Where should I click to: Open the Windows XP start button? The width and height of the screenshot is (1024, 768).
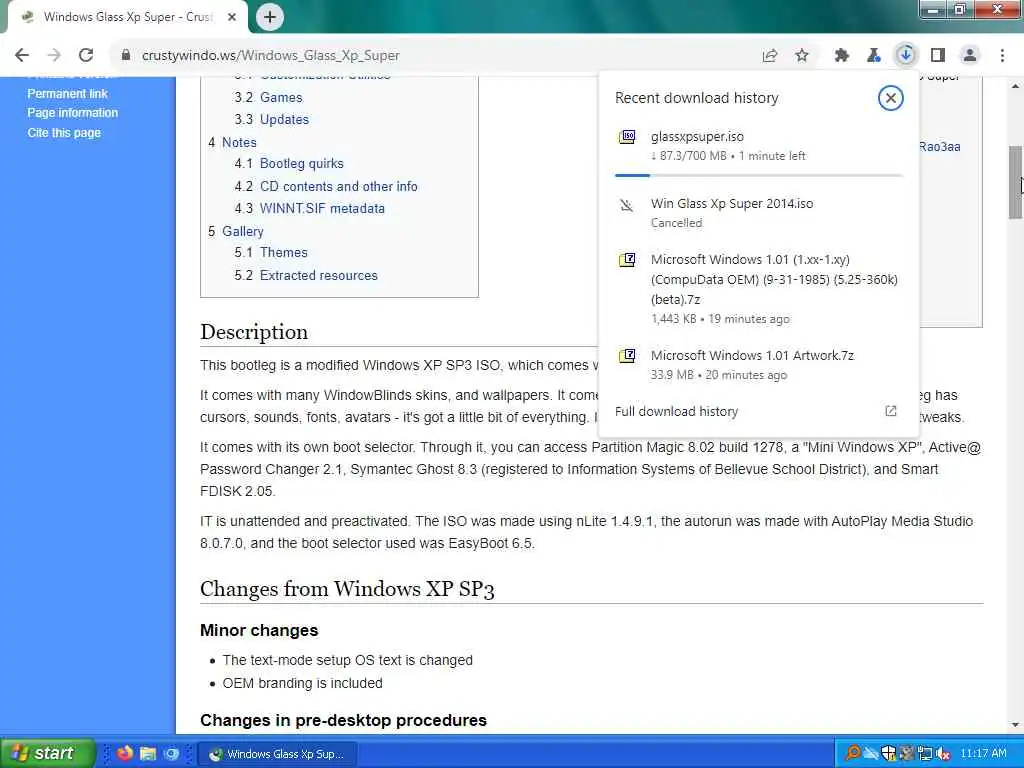pyautogui.click(x=47, y=753)
